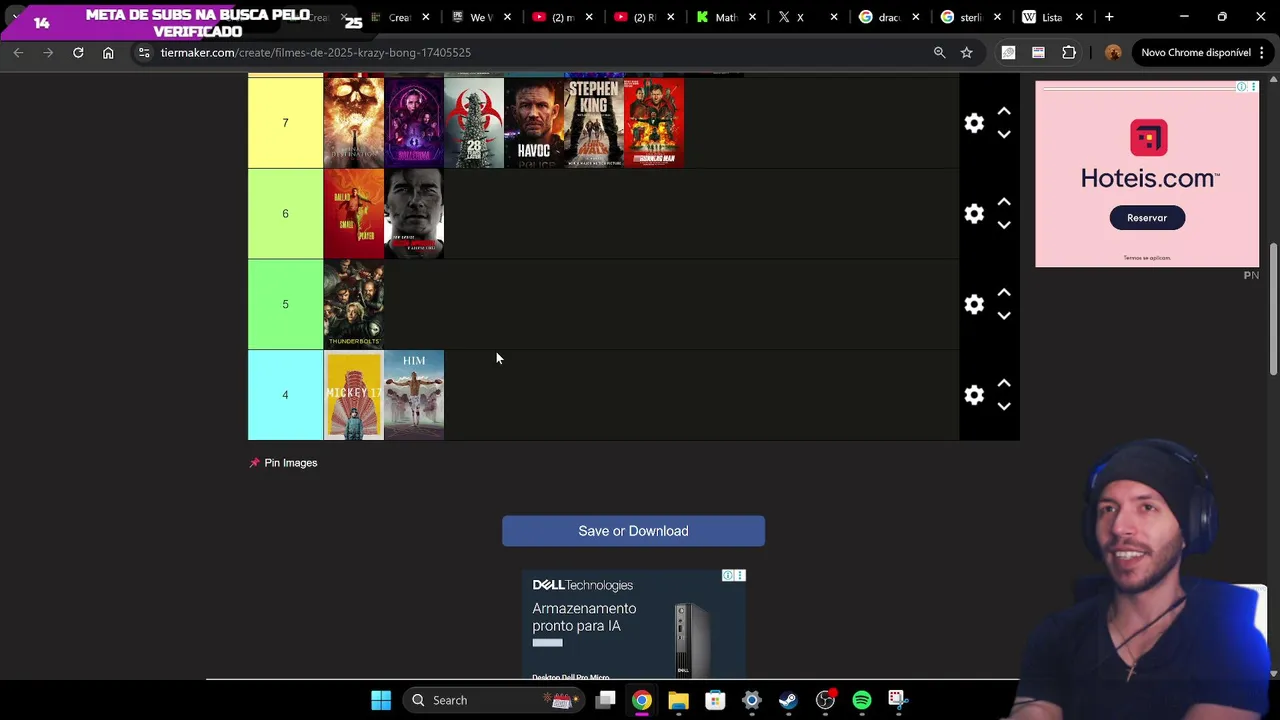Switch to the dracu Google tab
This screenshot has width=1280, height=720.
888,17
